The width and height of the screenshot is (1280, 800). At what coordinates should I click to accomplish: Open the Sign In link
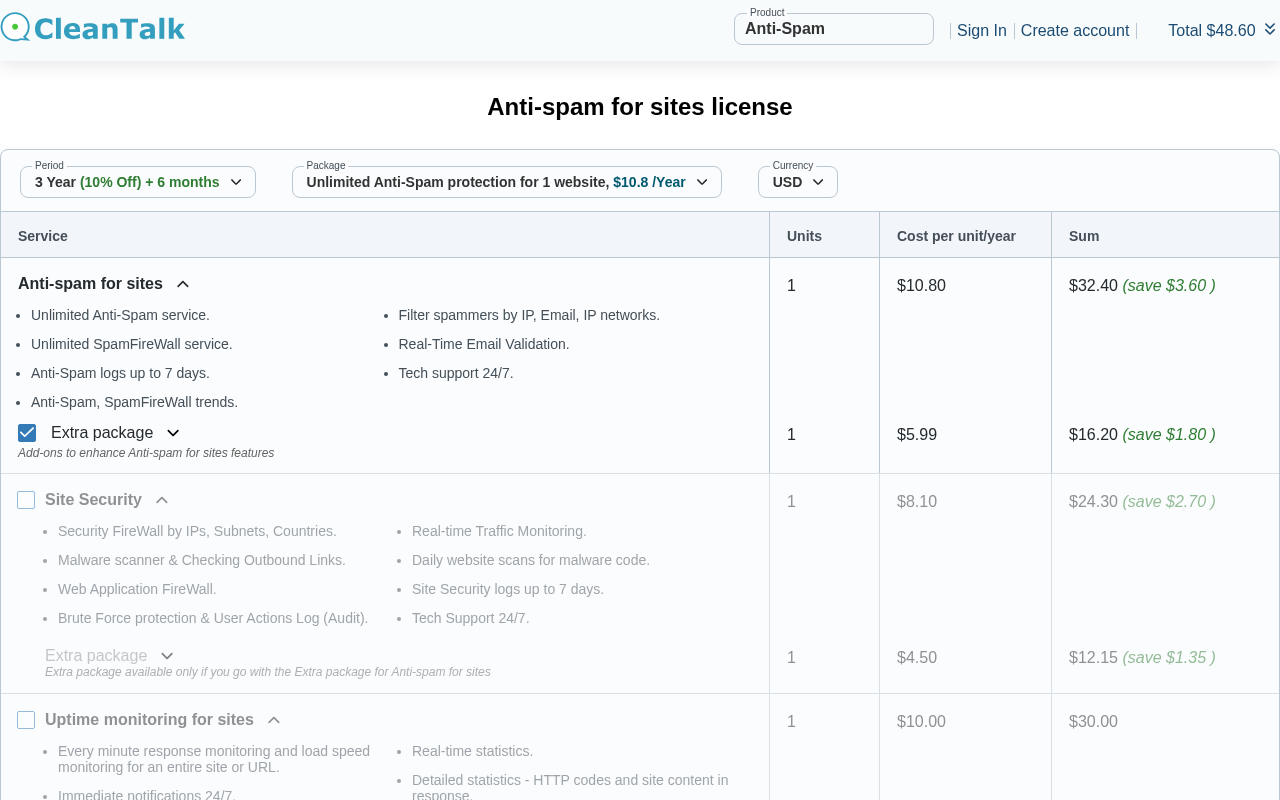tap(981, 30)
